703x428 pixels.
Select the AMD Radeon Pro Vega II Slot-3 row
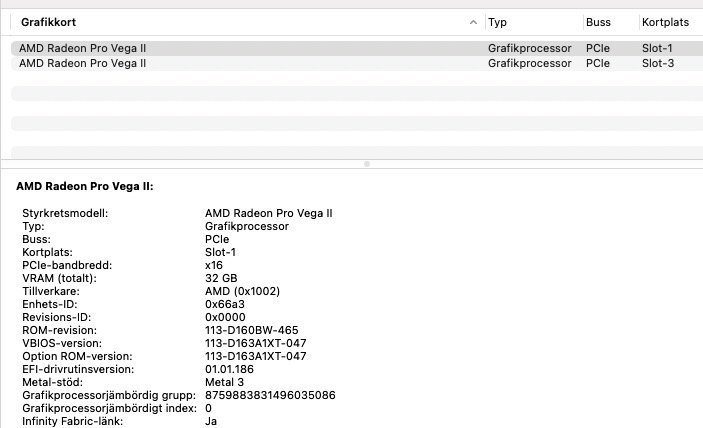[83, 63]
